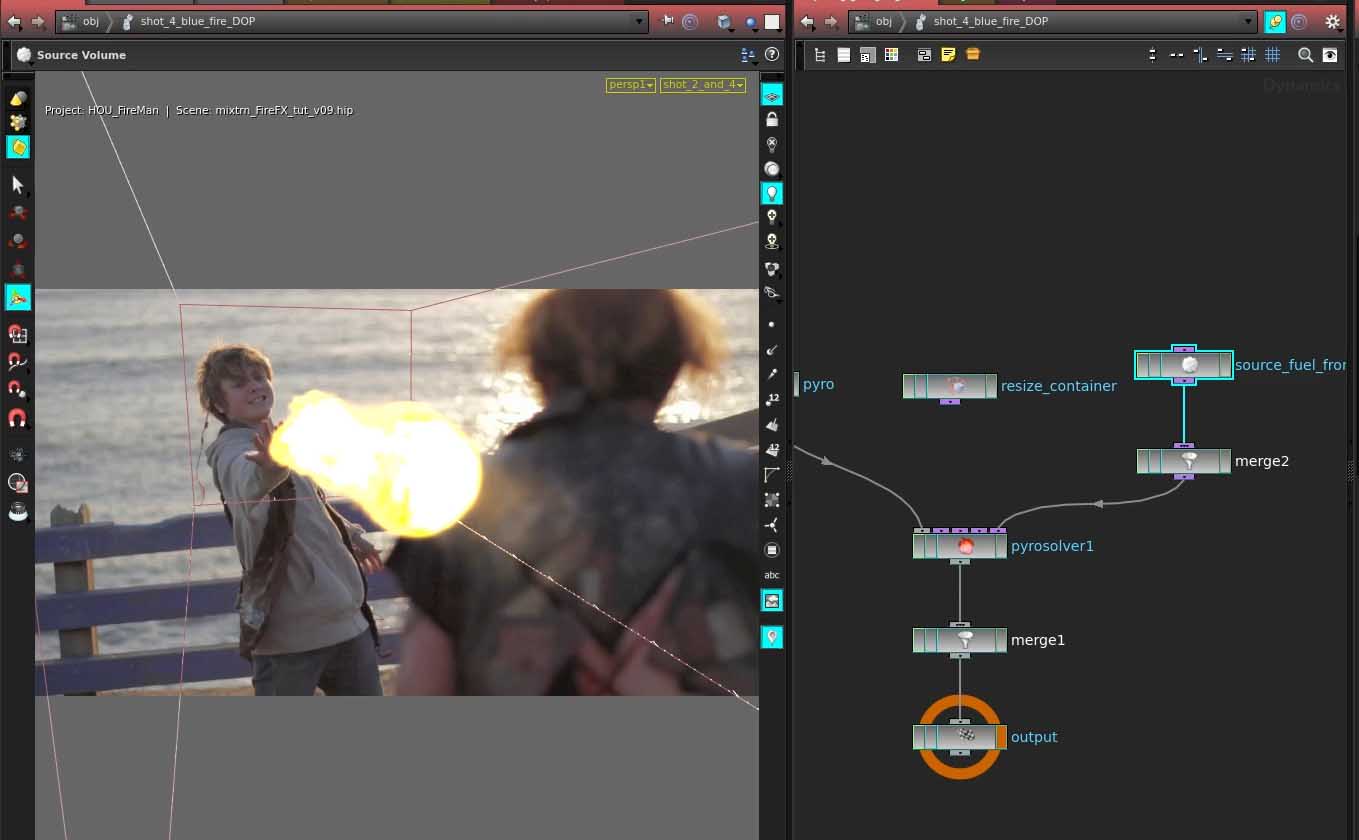Viewport: 1359px width, 840px height.
Task: Go back using network pane back arrow
Action: pyautogui.click(x=808, y=21)
